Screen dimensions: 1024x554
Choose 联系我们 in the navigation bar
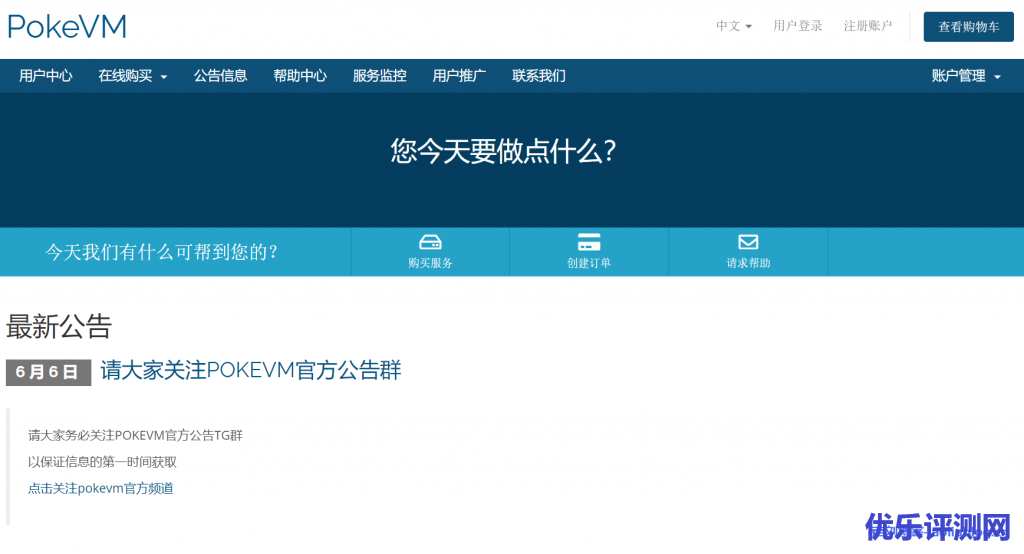click(539, 76)
